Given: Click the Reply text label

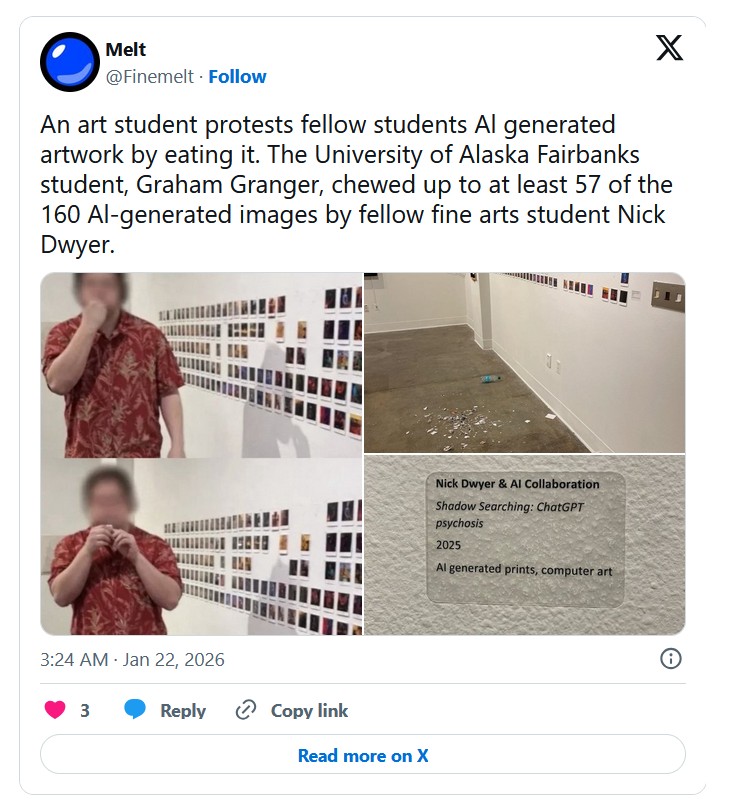Looking at the screenshot, I should click(183, 710).
